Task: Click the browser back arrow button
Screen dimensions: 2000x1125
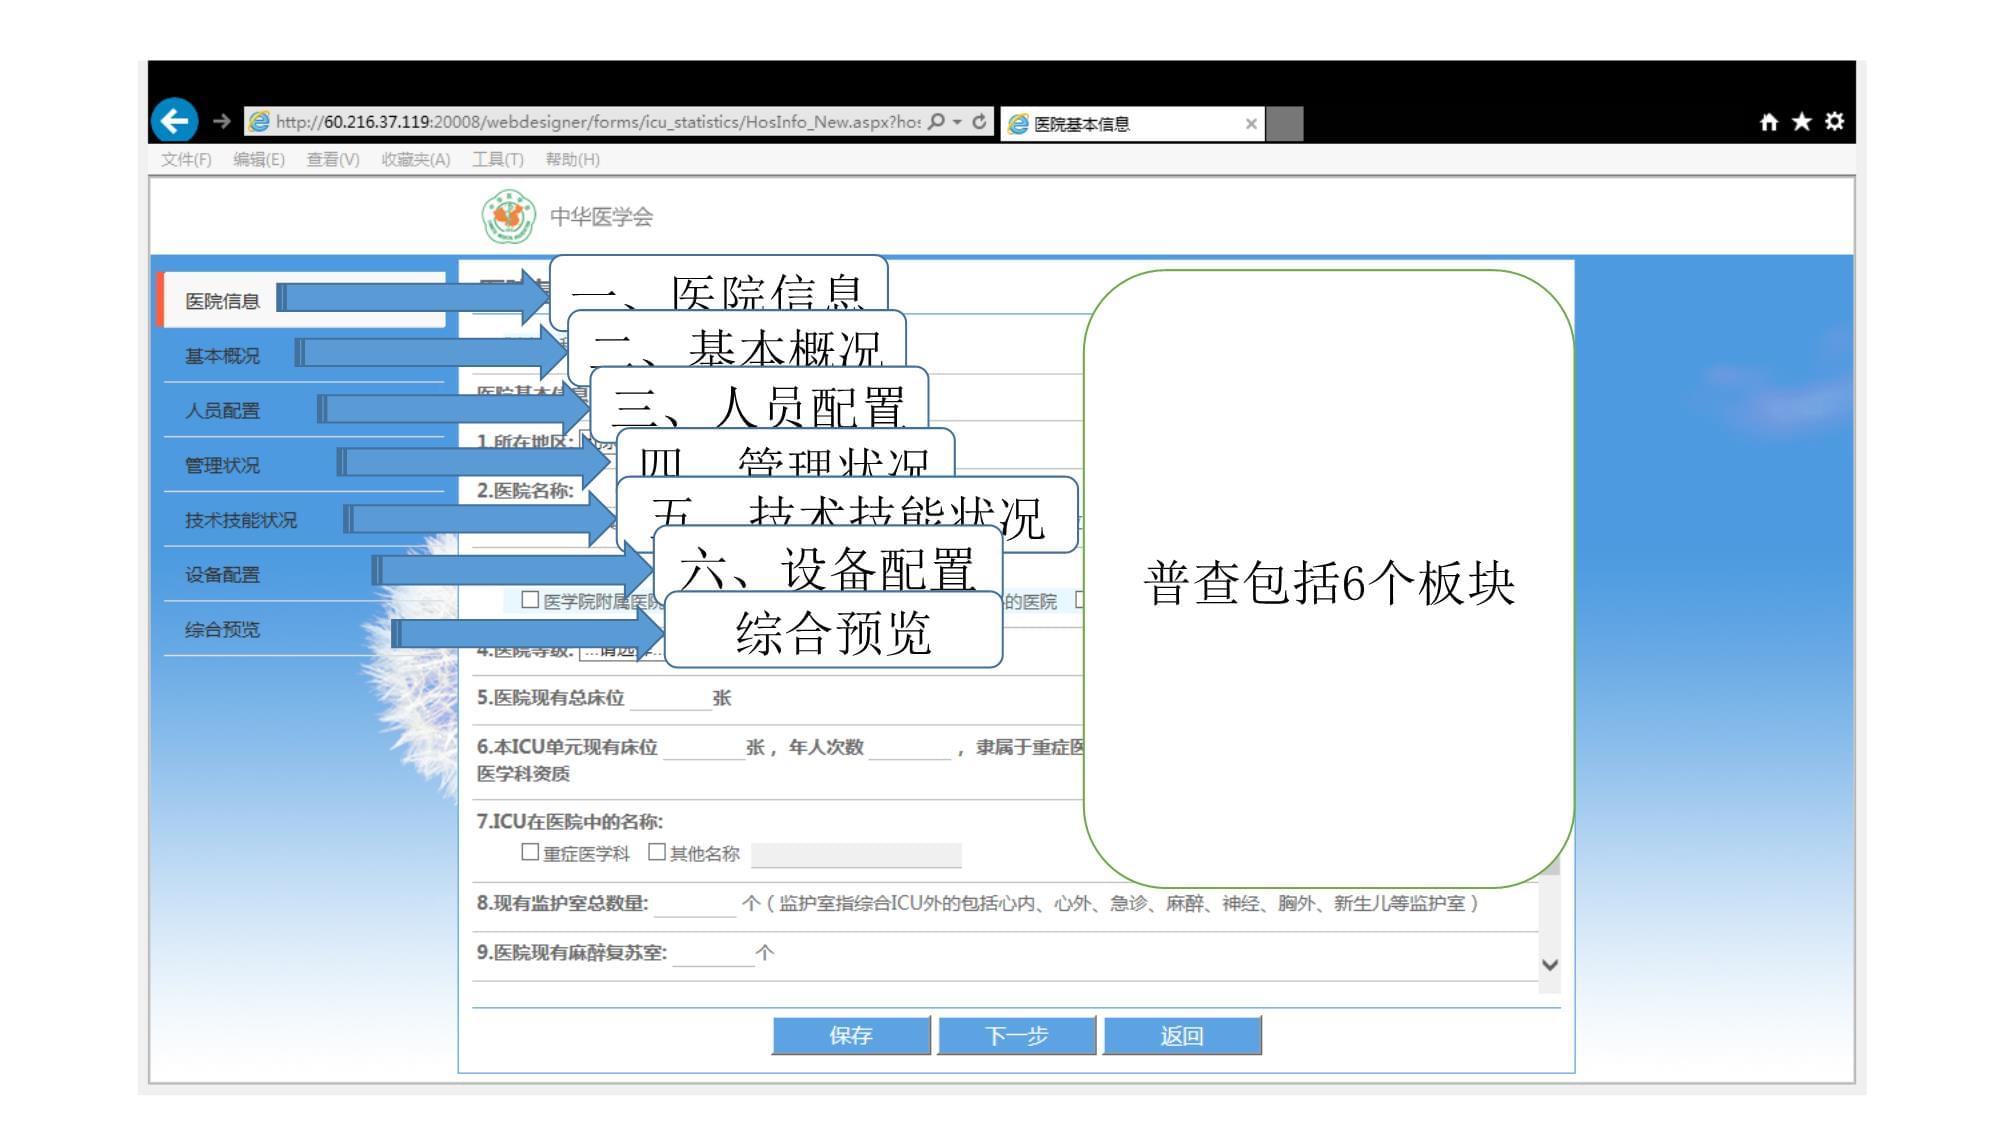Action: 175,122
